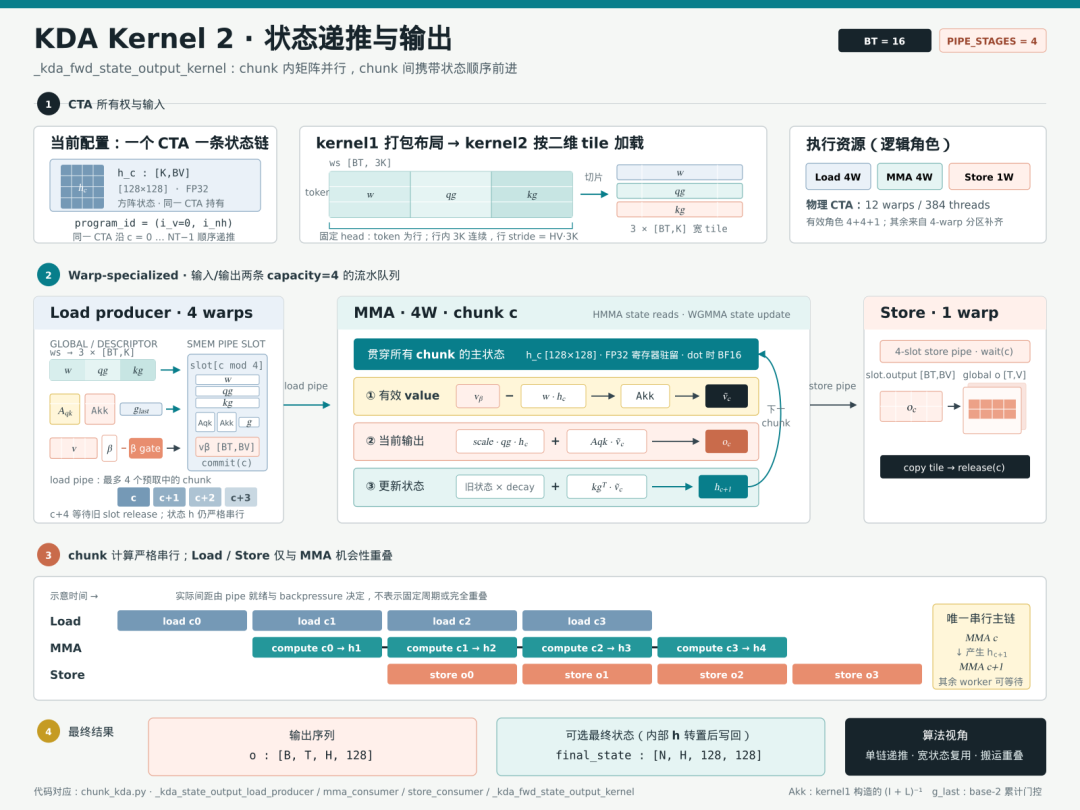Click the BT = 16 badge
1080x810 pixels.
[884, 41]
